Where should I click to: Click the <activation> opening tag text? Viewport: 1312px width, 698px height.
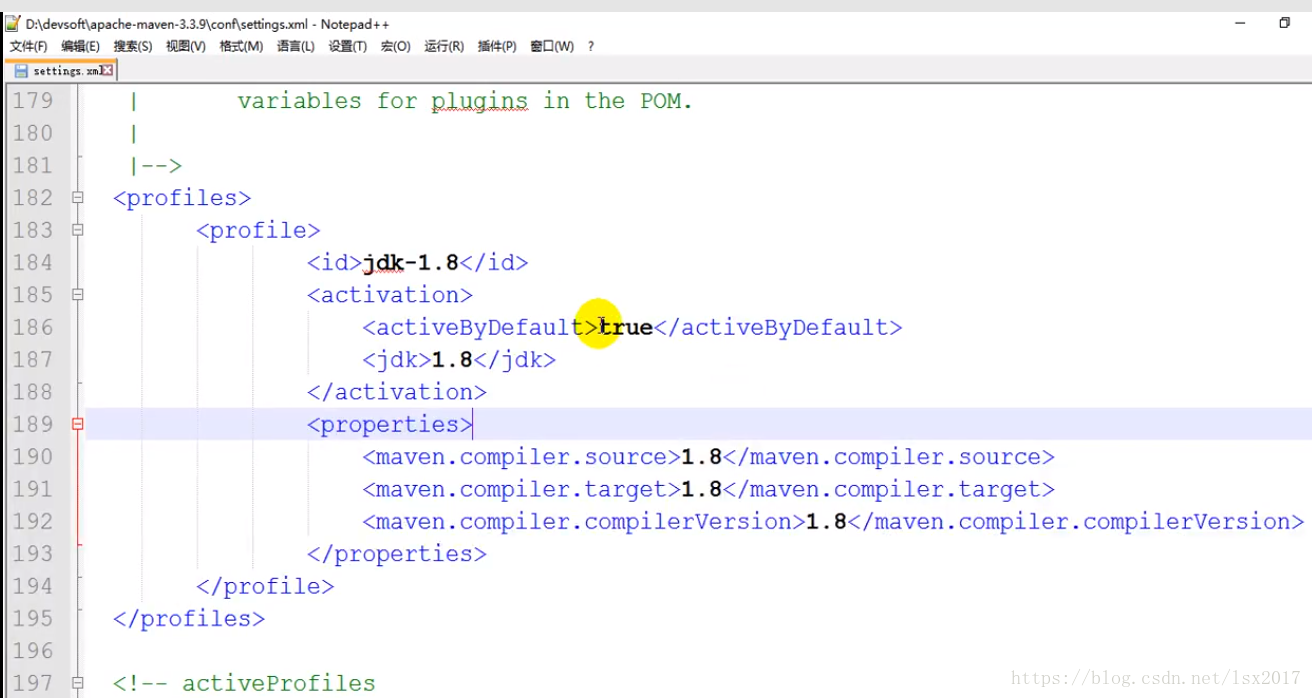[390, 295]
